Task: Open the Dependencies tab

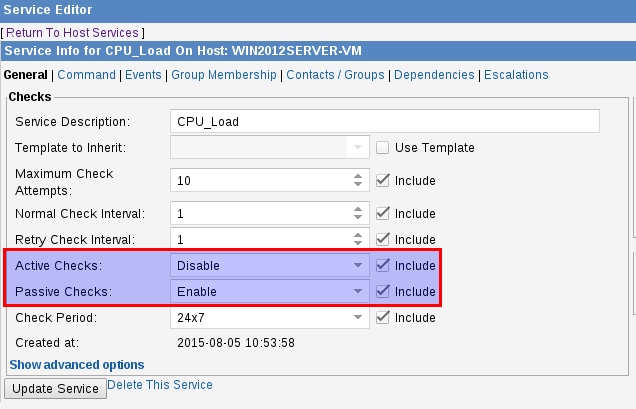Action: tap(434, 75)
